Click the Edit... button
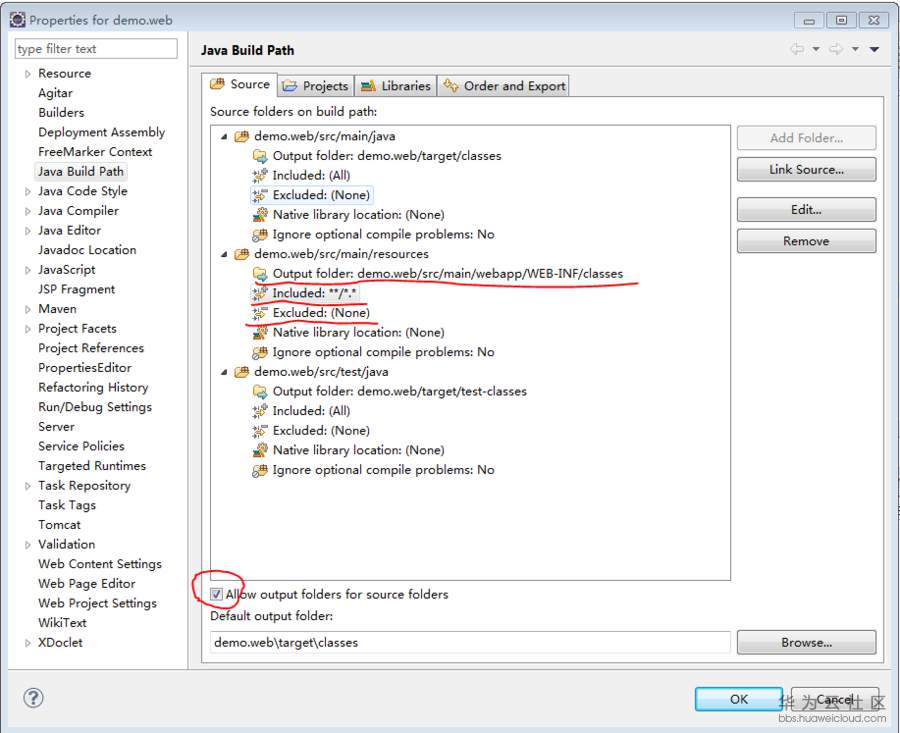Viewport: 900px width, 733px height. click(x=806, y=210)
